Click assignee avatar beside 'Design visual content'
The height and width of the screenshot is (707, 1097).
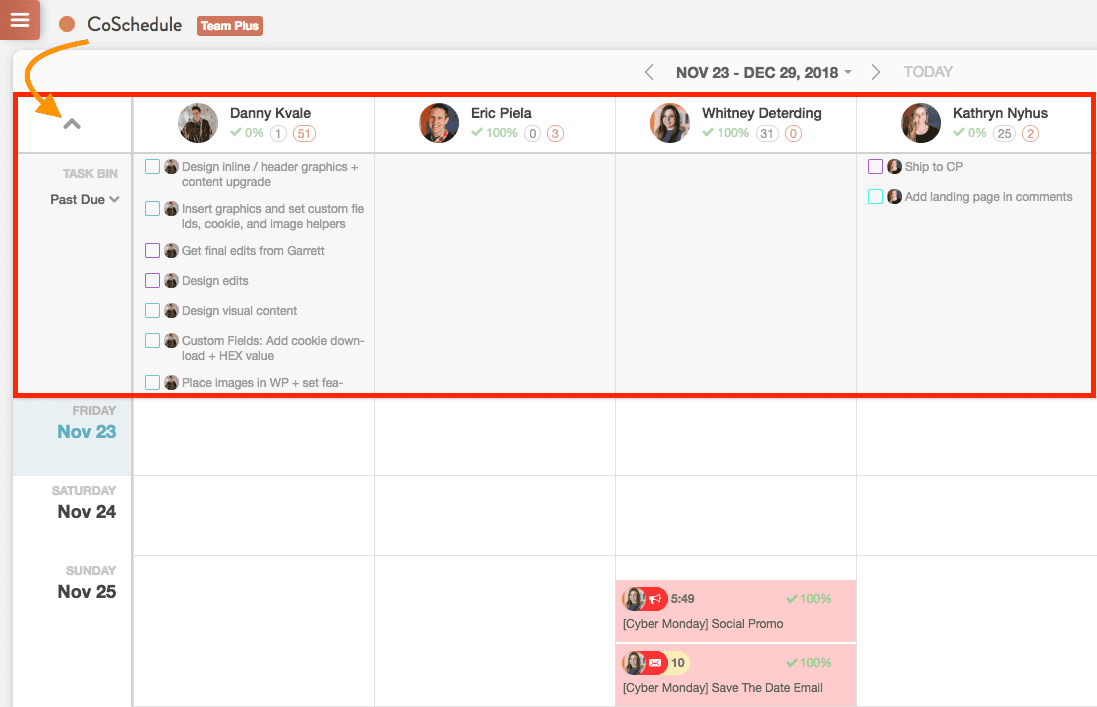point(171,310)
